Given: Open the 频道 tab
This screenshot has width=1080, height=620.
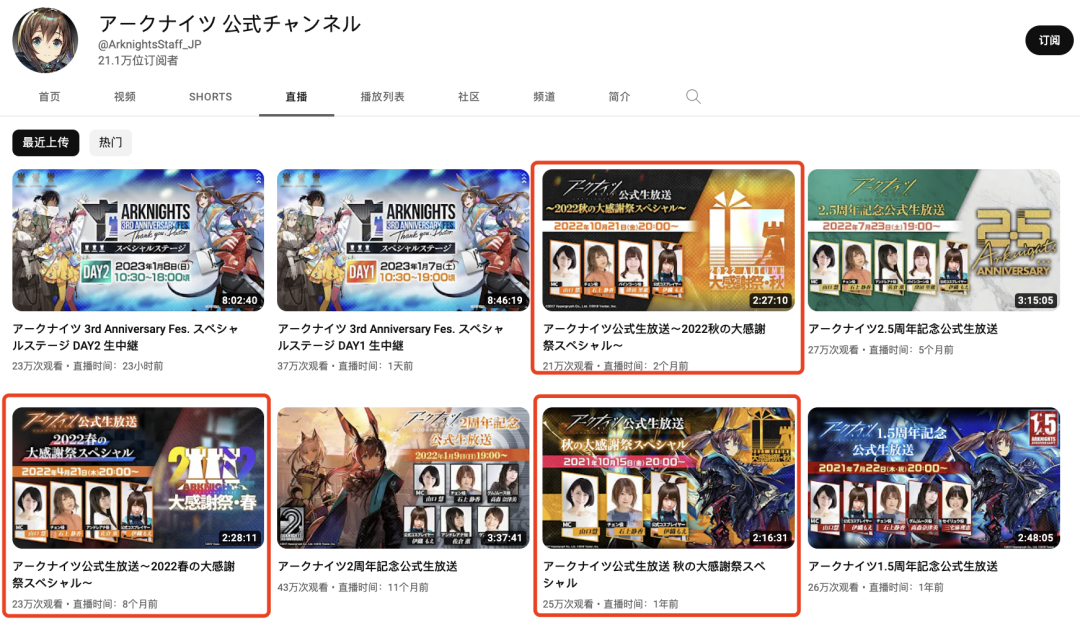Looking at the screenshot, I should point(544,96).
